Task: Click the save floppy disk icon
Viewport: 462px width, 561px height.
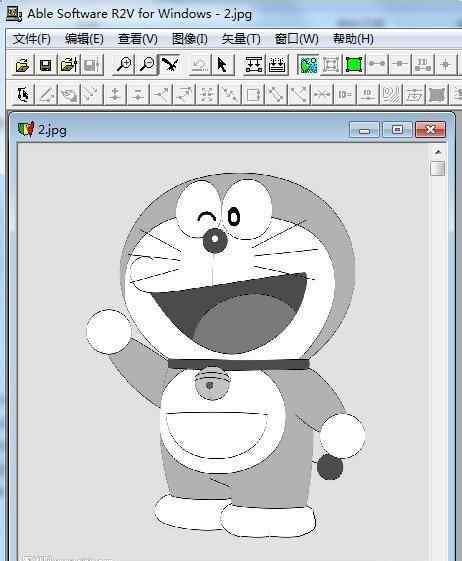Action: [x=45, y=65]
